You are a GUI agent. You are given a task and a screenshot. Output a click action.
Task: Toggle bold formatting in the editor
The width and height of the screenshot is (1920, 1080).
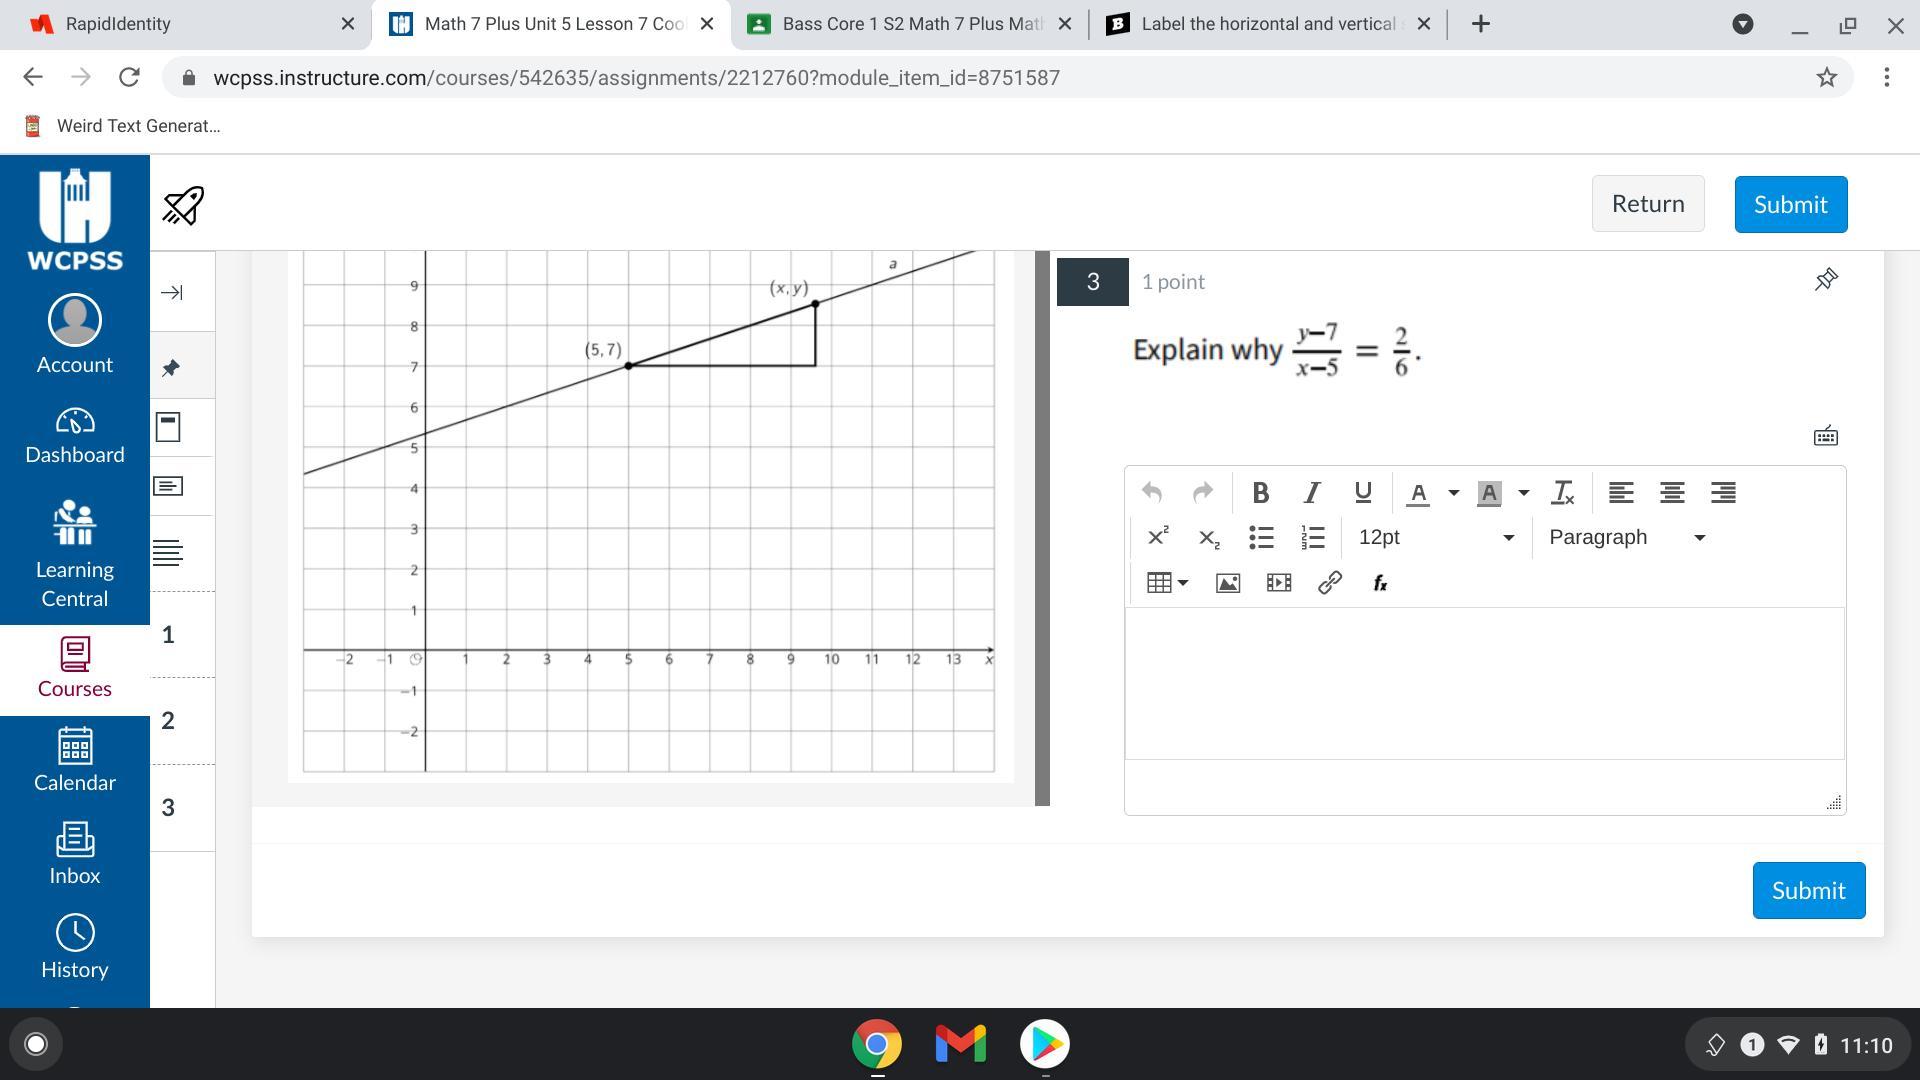click(1260, 493)
